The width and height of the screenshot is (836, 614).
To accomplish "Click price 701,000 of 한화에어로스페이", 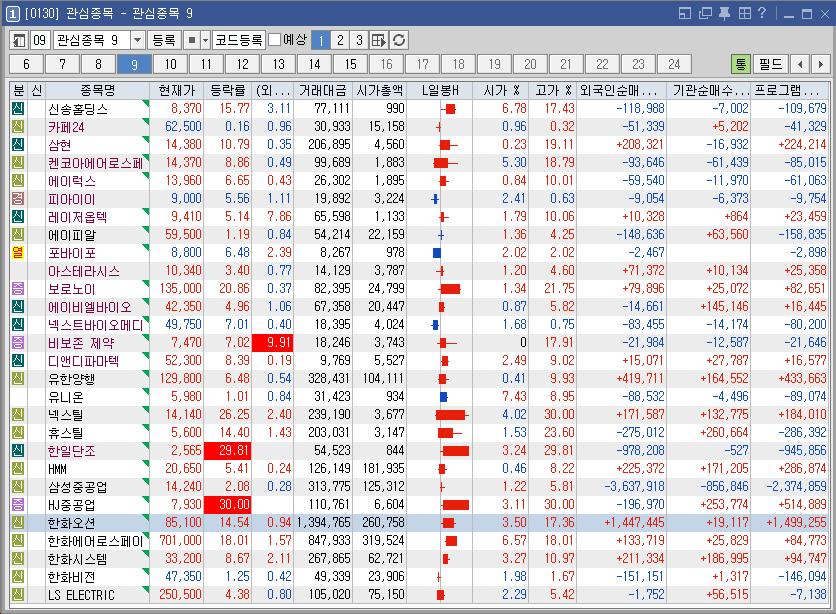I will 180,540.
